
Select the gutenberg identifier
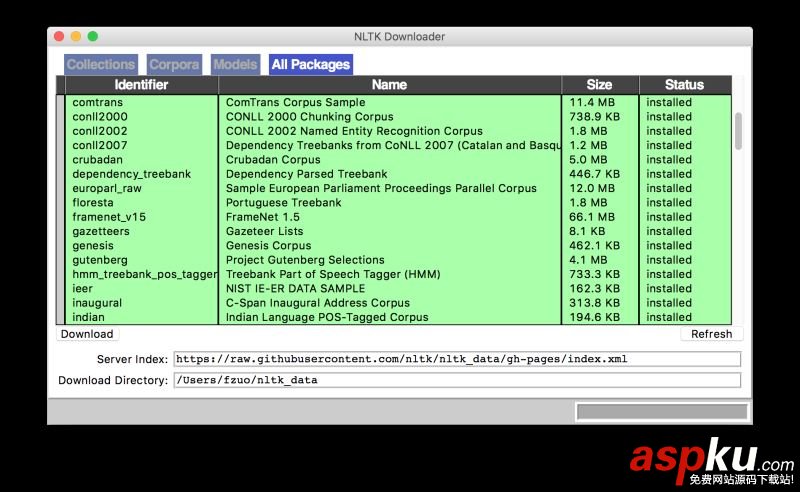[100, 260]
